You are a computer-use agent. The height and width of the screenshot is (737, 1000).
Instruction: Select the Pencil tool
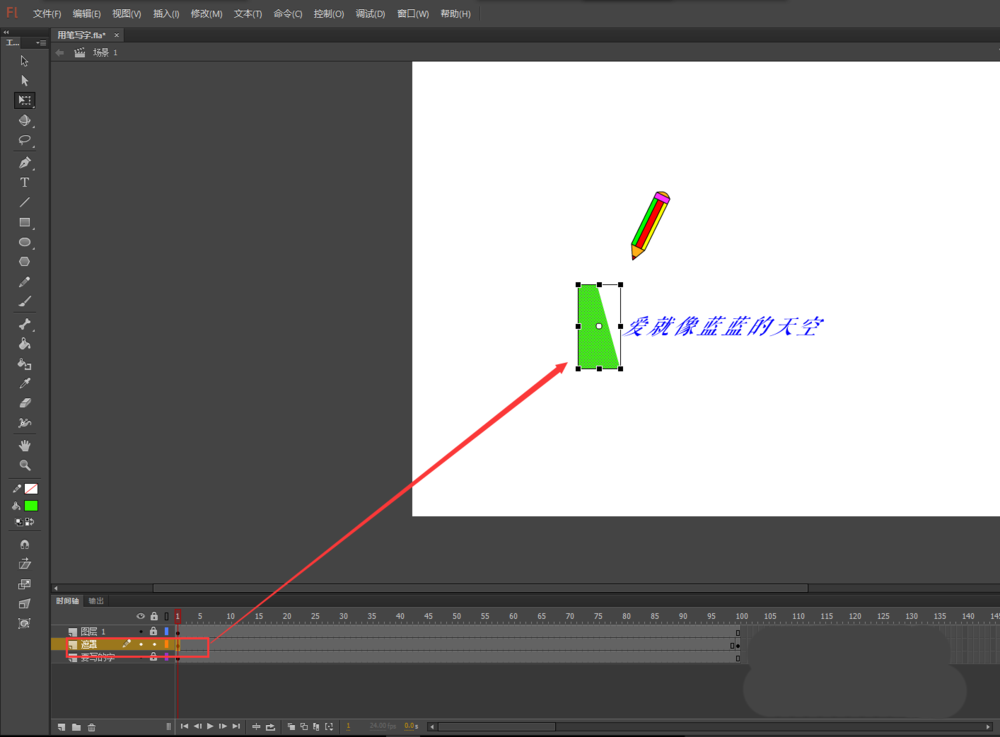pyautogui.click(x=24, y=282)
